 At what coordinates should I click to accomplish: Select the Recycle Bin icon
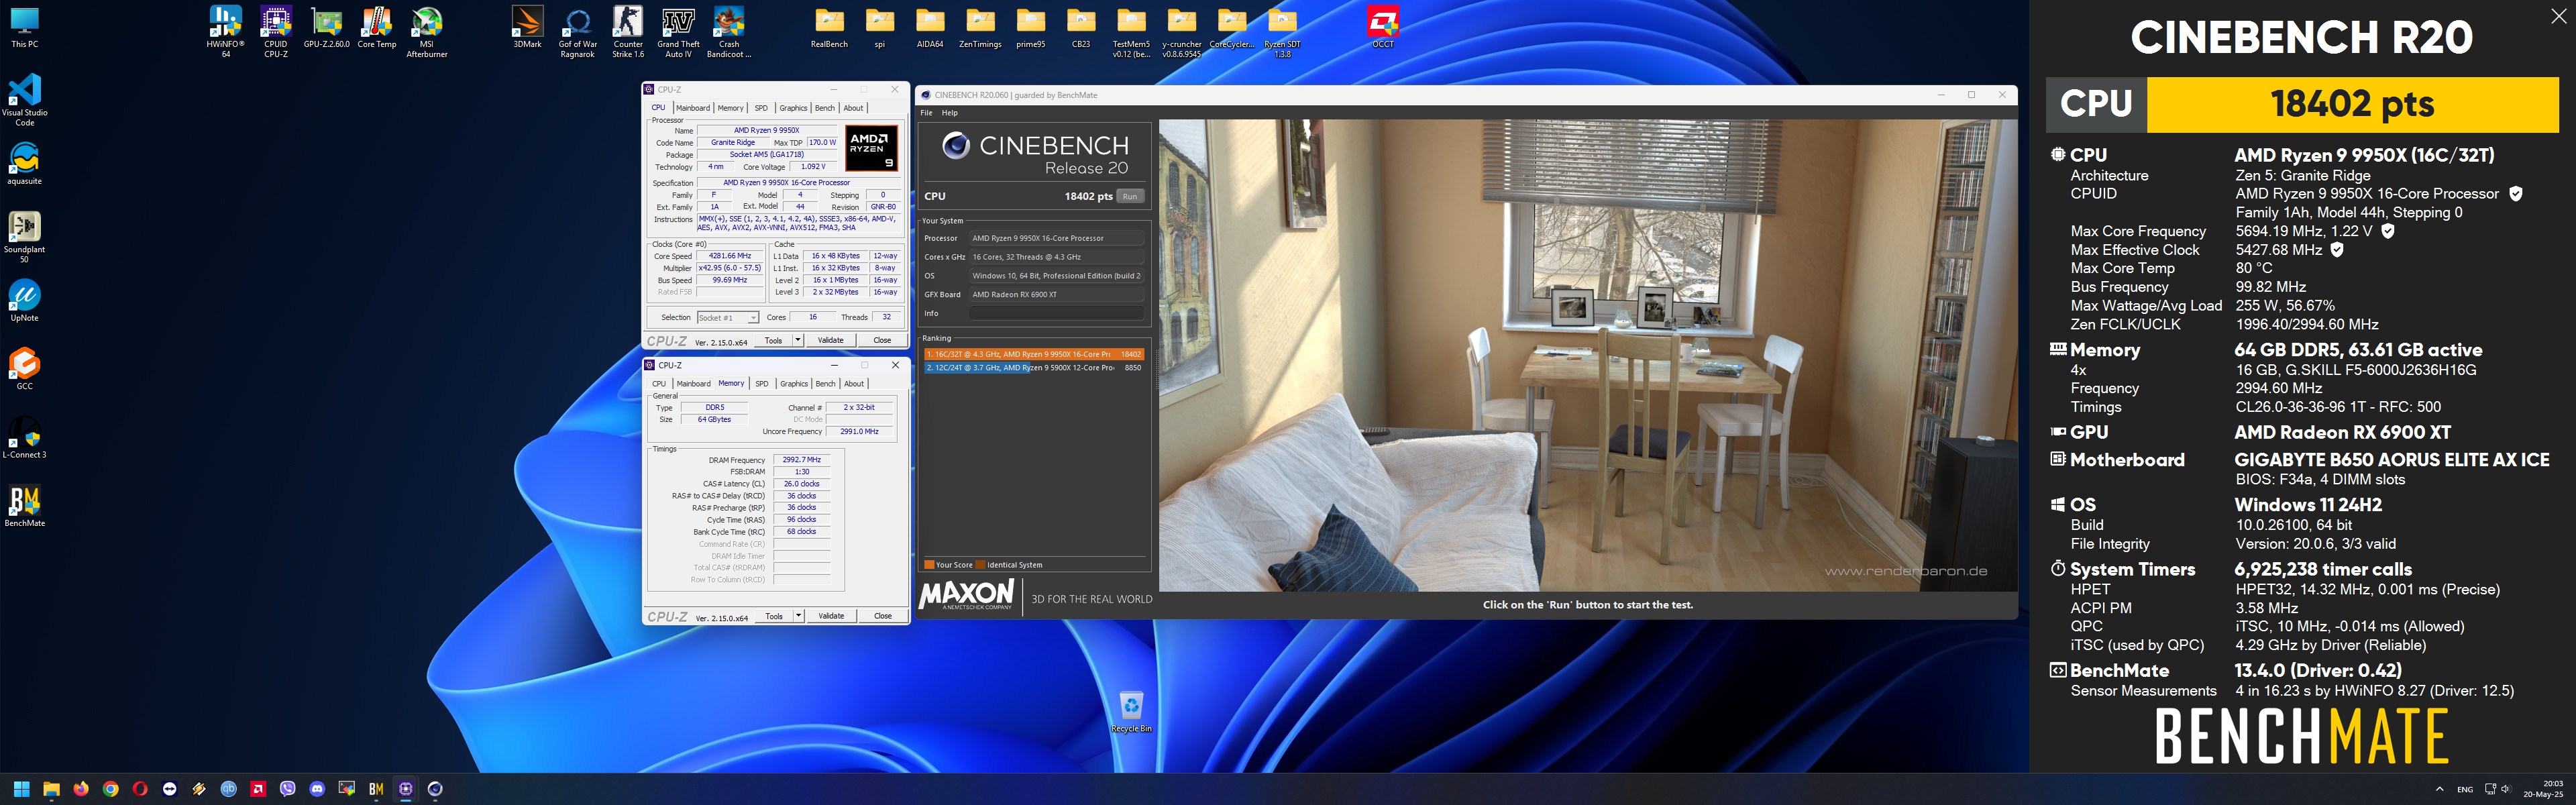point(1131,712)
